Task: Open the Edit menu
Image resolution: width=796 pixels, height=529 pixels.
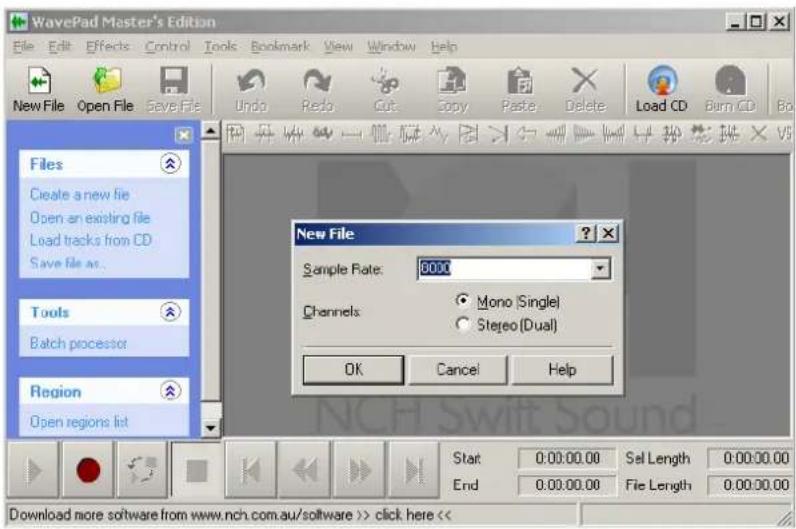Action: 59,47
